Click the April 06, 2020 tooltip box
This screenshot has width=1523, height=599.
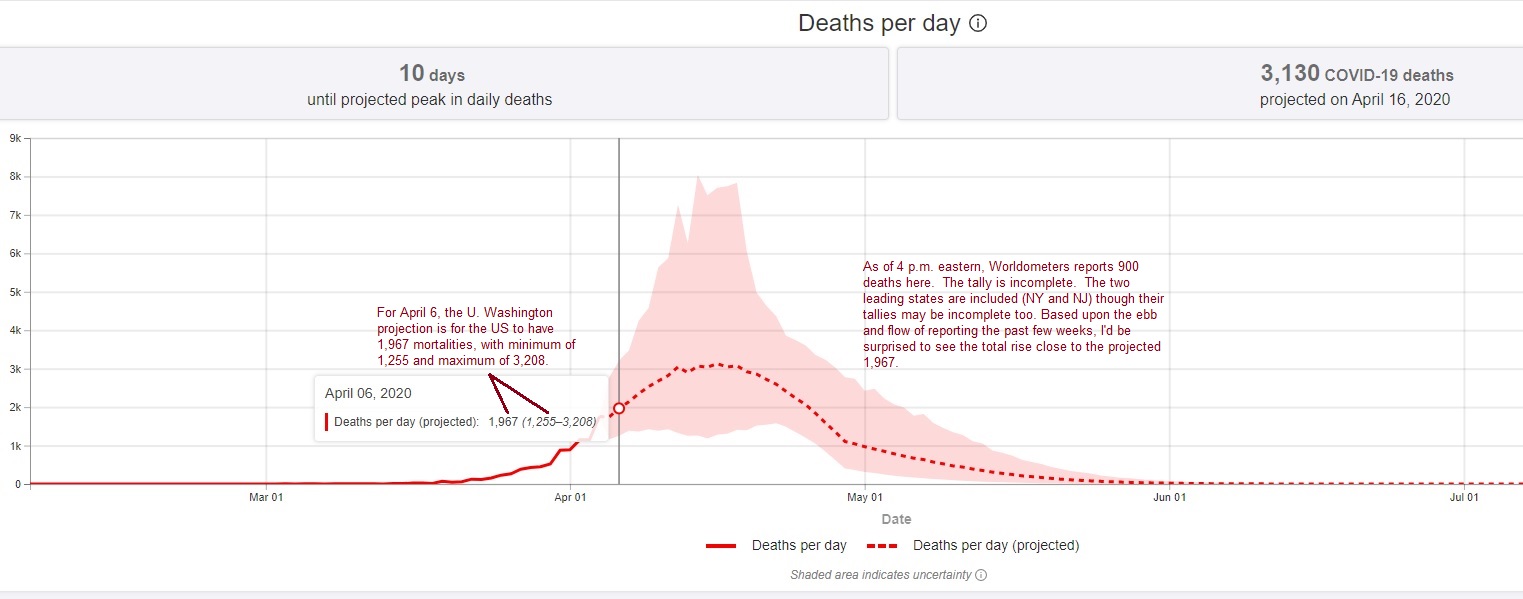tap(461, 408)
